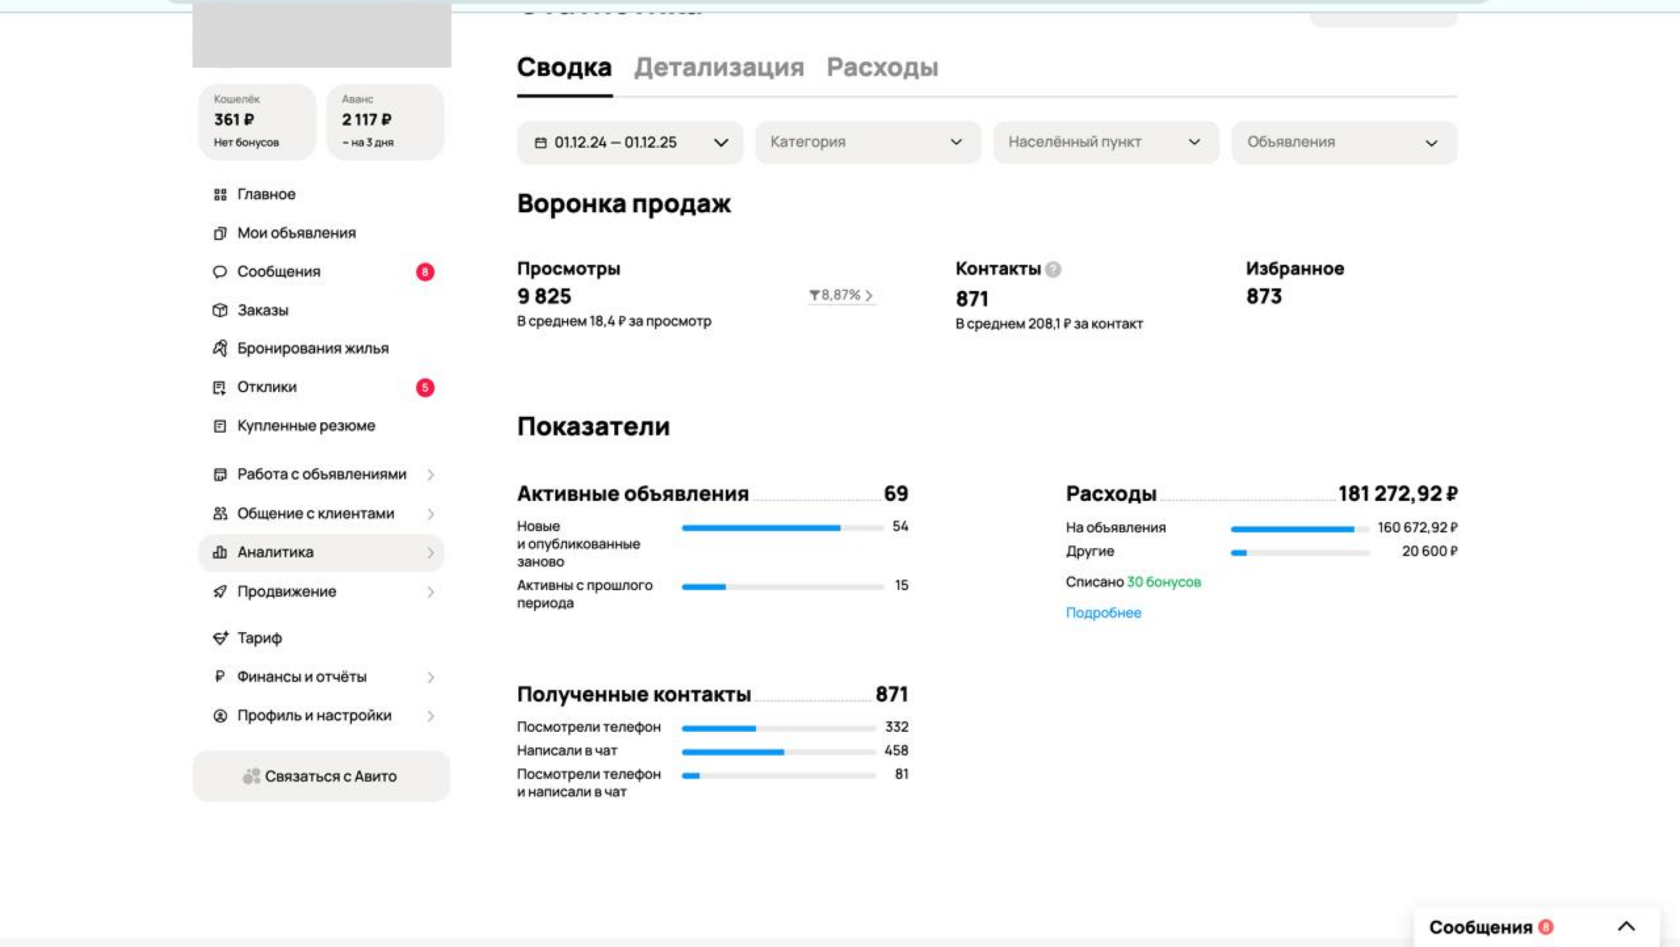Click the Продвижение rocket icon
This screenshot has width=1680, height=947.
click(220, 591)
